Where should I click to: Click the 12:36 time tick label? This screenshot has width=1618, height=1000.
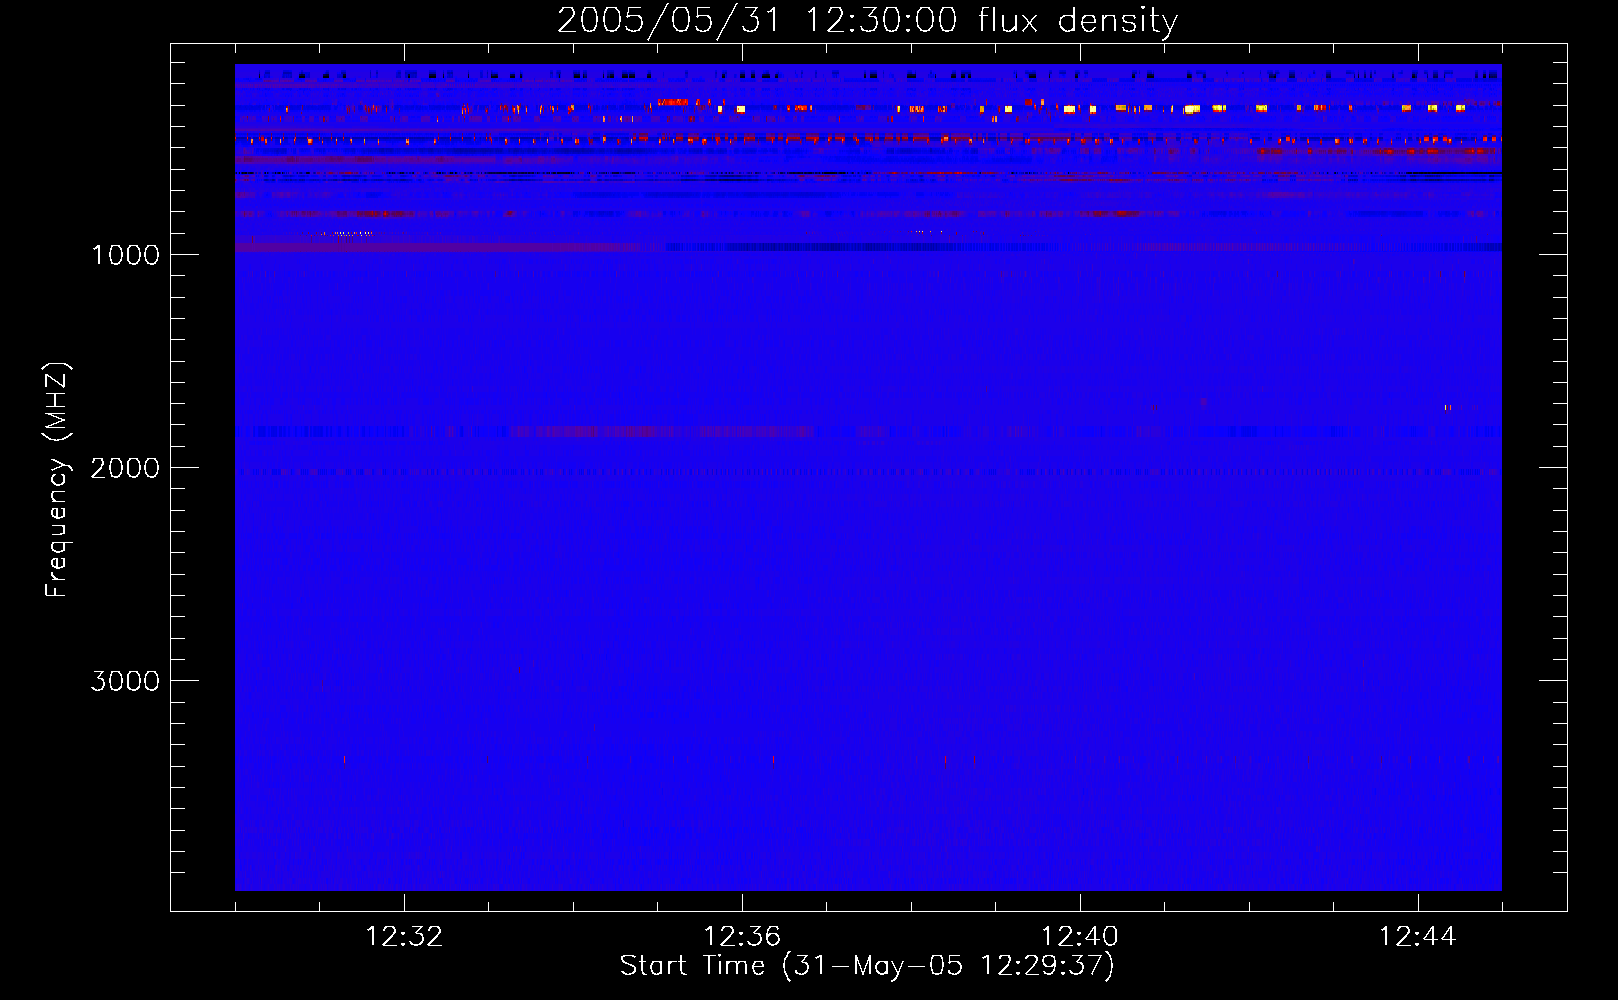click(742, 937)
